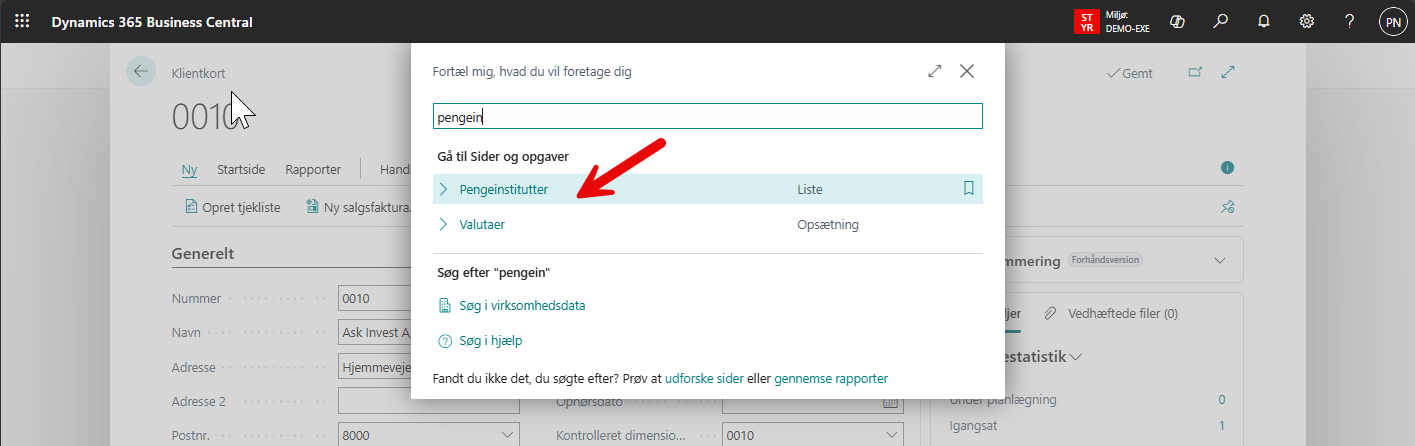Open the PN user account avatar
This screenshot has height=446, width=1415.
[x=1391, y=21]
